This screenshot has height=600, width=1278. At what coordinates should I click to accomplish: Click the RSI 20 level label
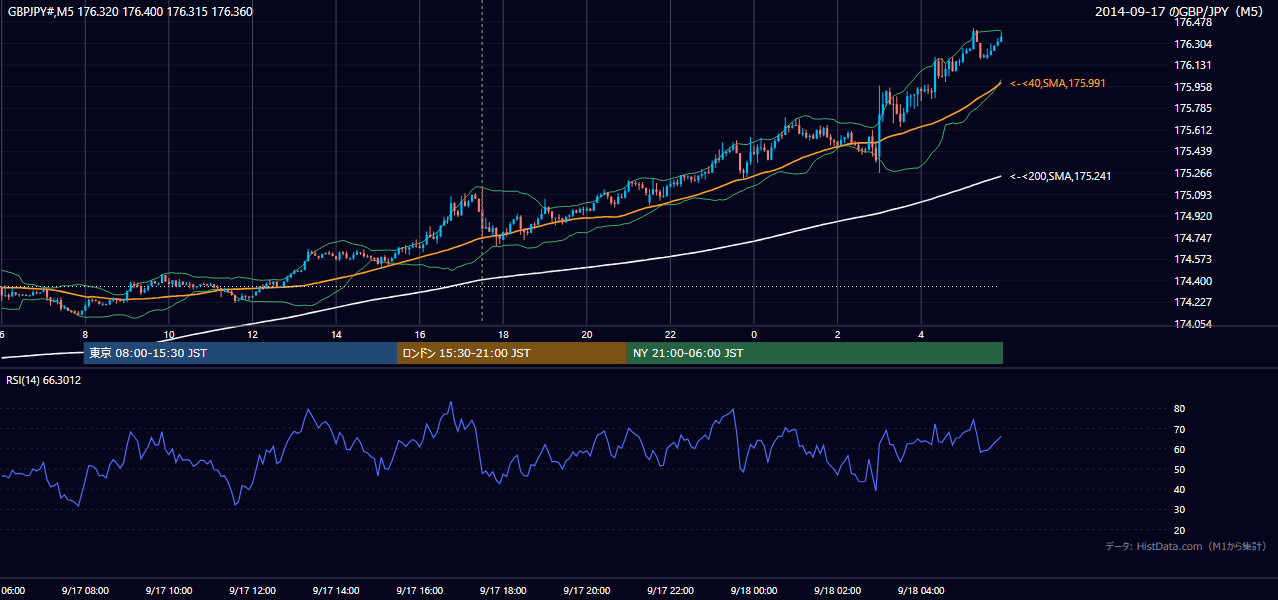pyautogui.click(x=1180, y=530)
